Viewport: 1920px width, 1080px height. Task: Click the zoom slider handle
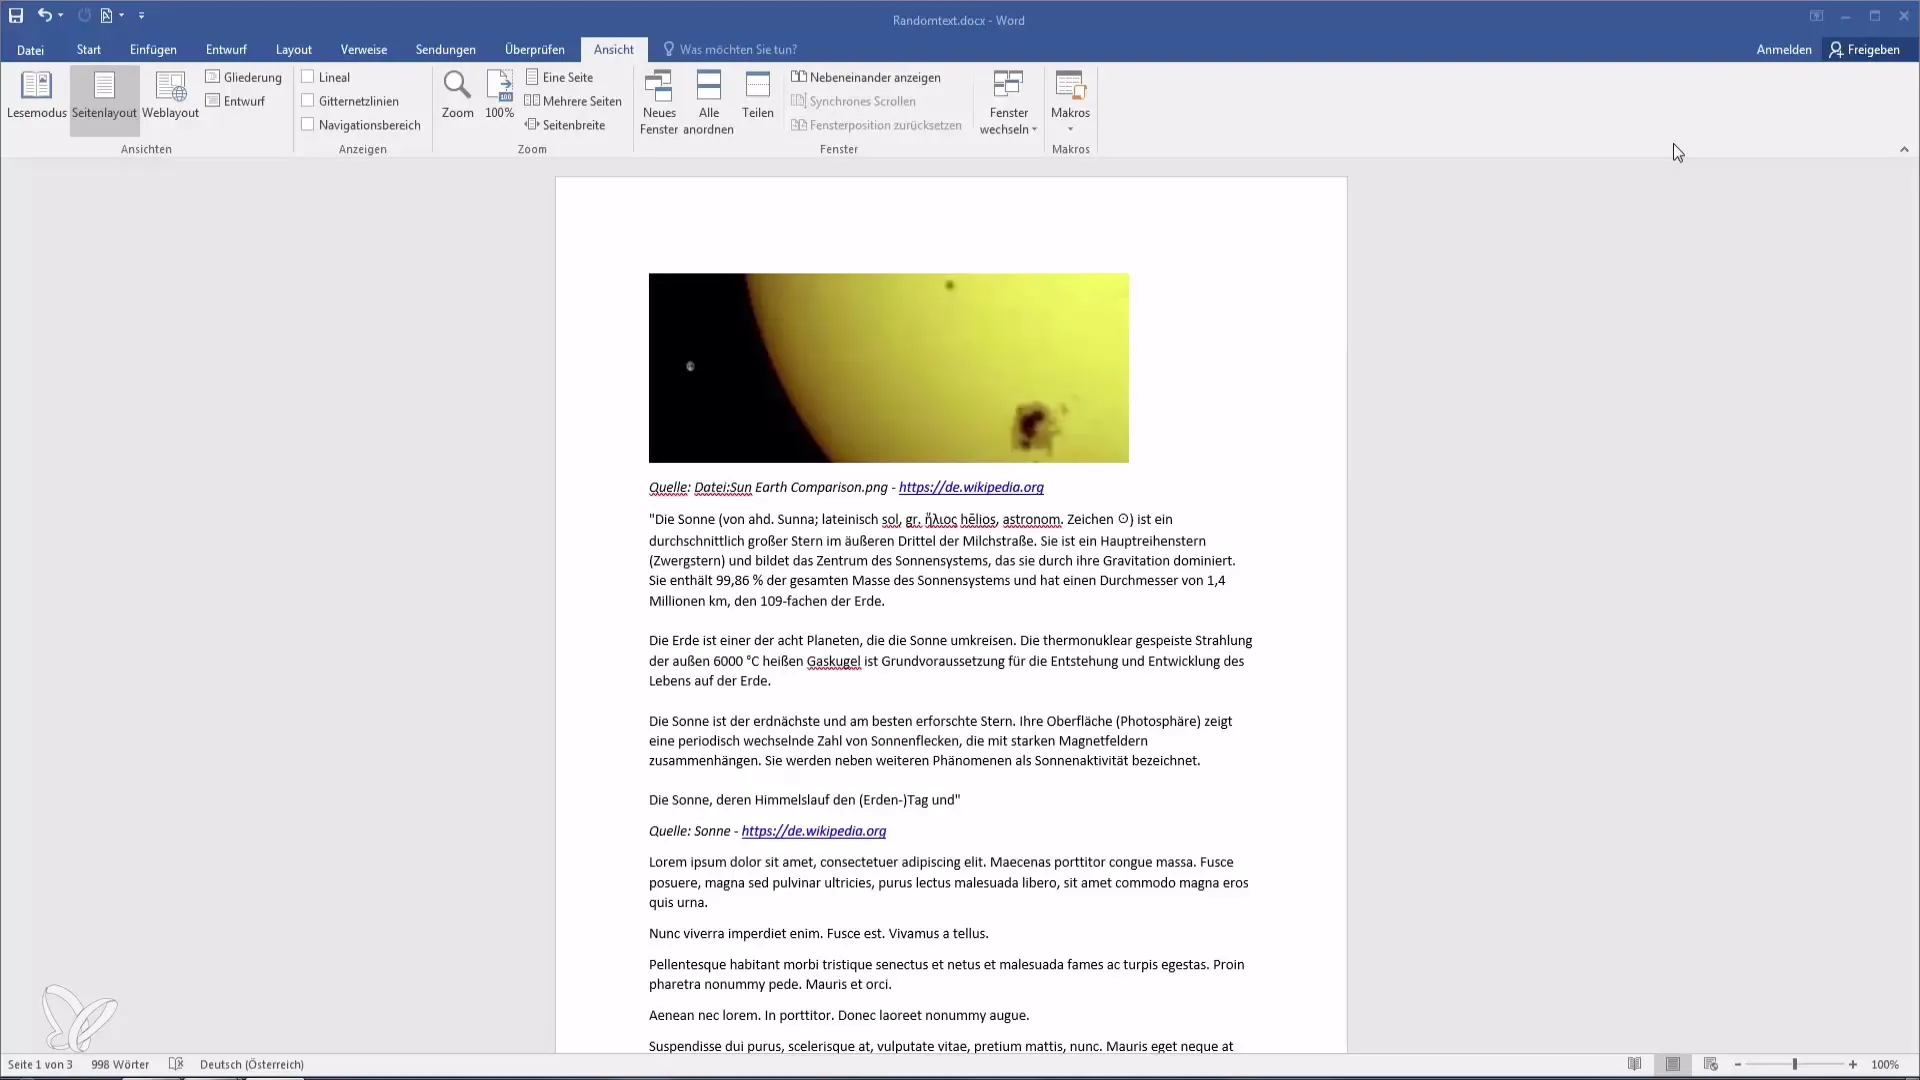[1795, 1064]
